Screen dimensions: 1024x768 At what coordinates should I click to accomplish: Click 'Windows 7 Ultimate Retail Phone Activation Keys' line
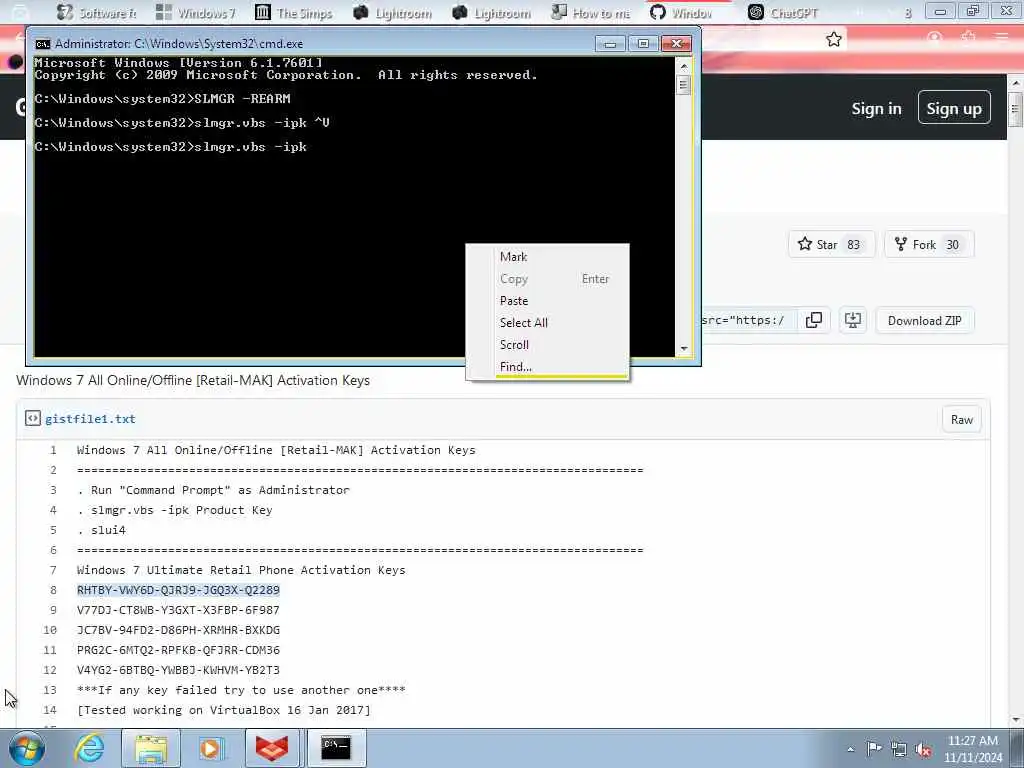[x=241, y=569]
